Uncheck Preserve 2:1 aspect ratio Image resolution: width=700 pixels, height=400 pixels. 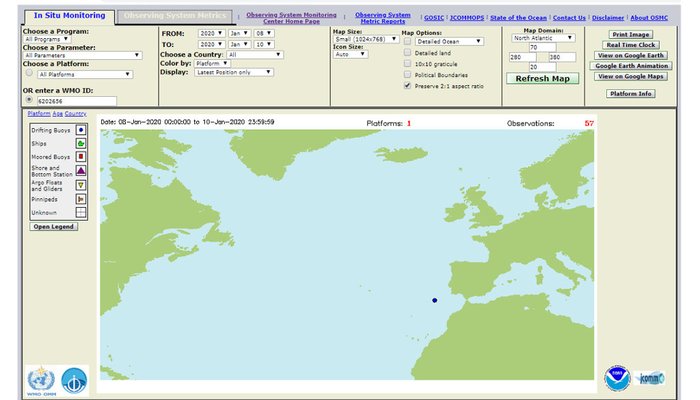coord(407,86)
